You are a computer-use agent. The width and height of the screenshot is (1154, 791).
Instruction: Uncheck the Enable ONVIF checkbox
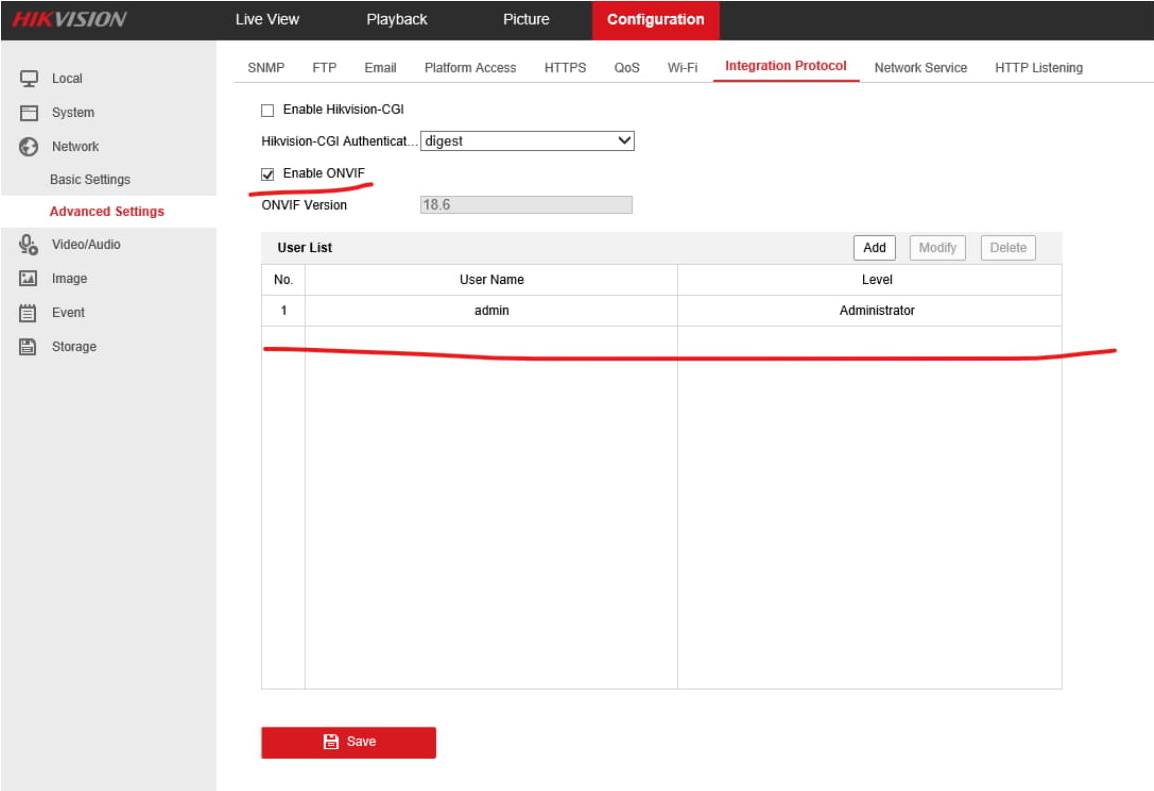click(x=267, y=174)
